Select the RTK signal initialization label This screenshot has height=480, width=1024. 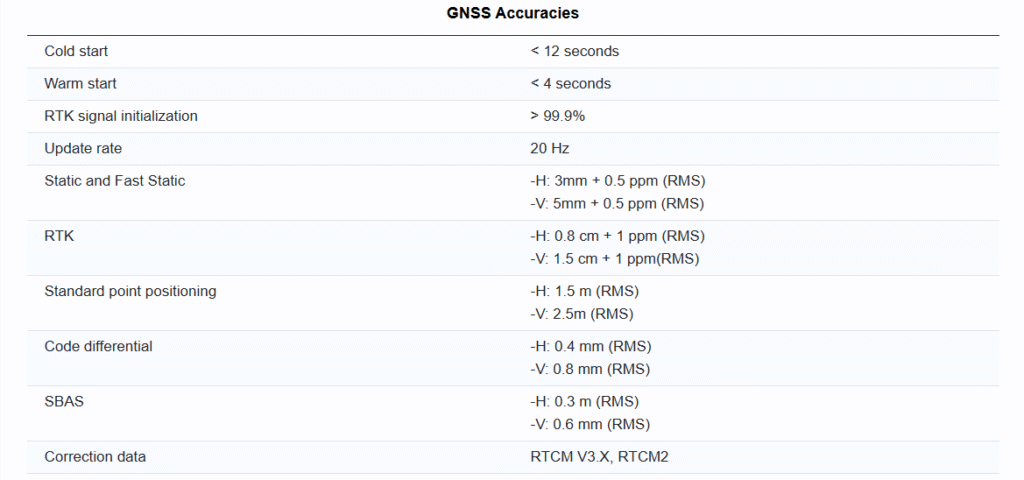(x=121, y=116)
